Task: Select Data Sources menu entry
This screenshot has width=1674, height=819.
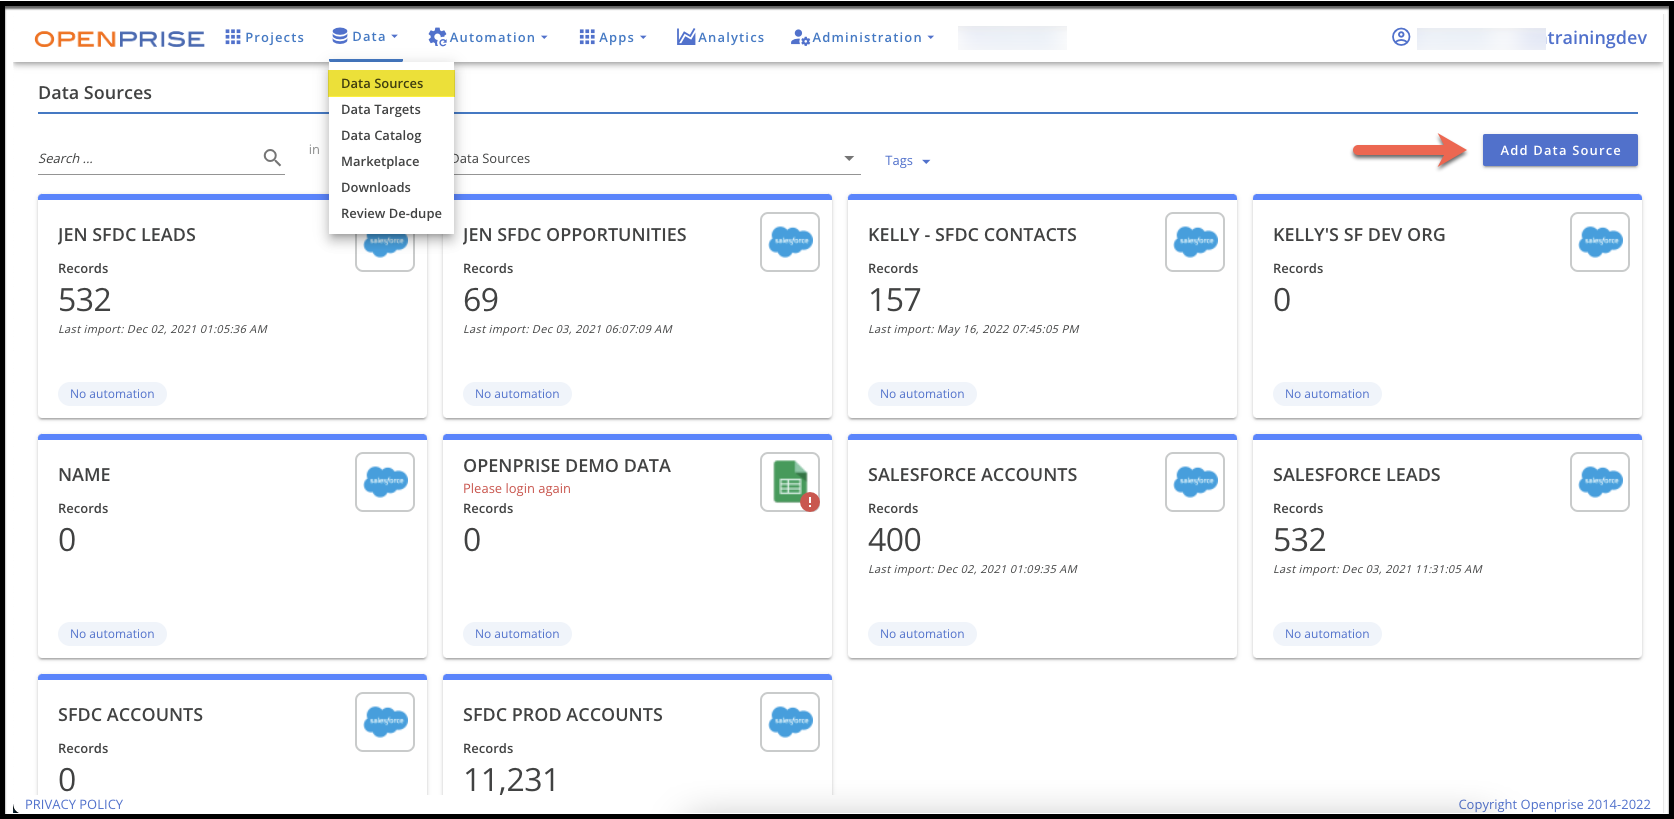Action: point(391,83)
